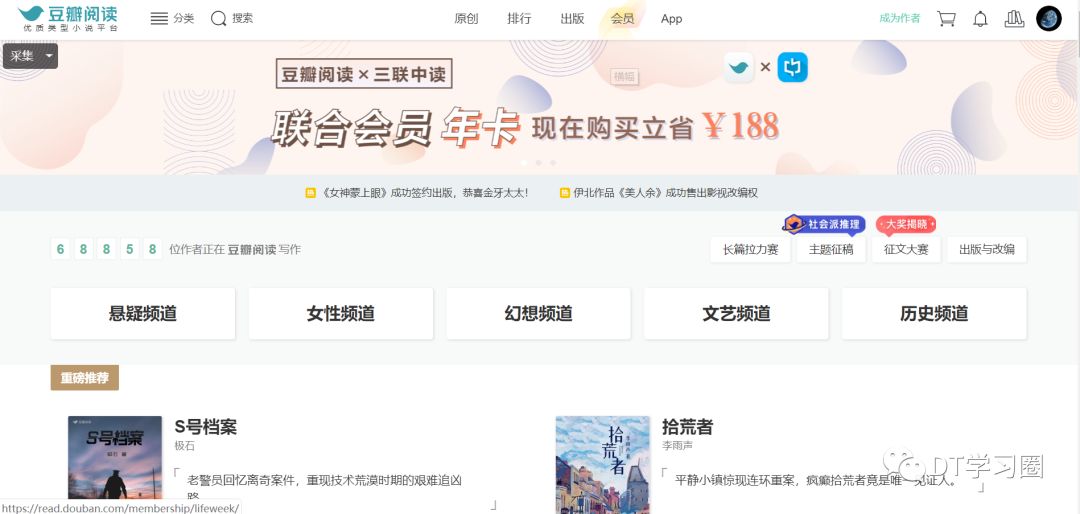Expand the 采集 dropdown arrow
Screen dimensions: 1080x514
tap(49, 56)
